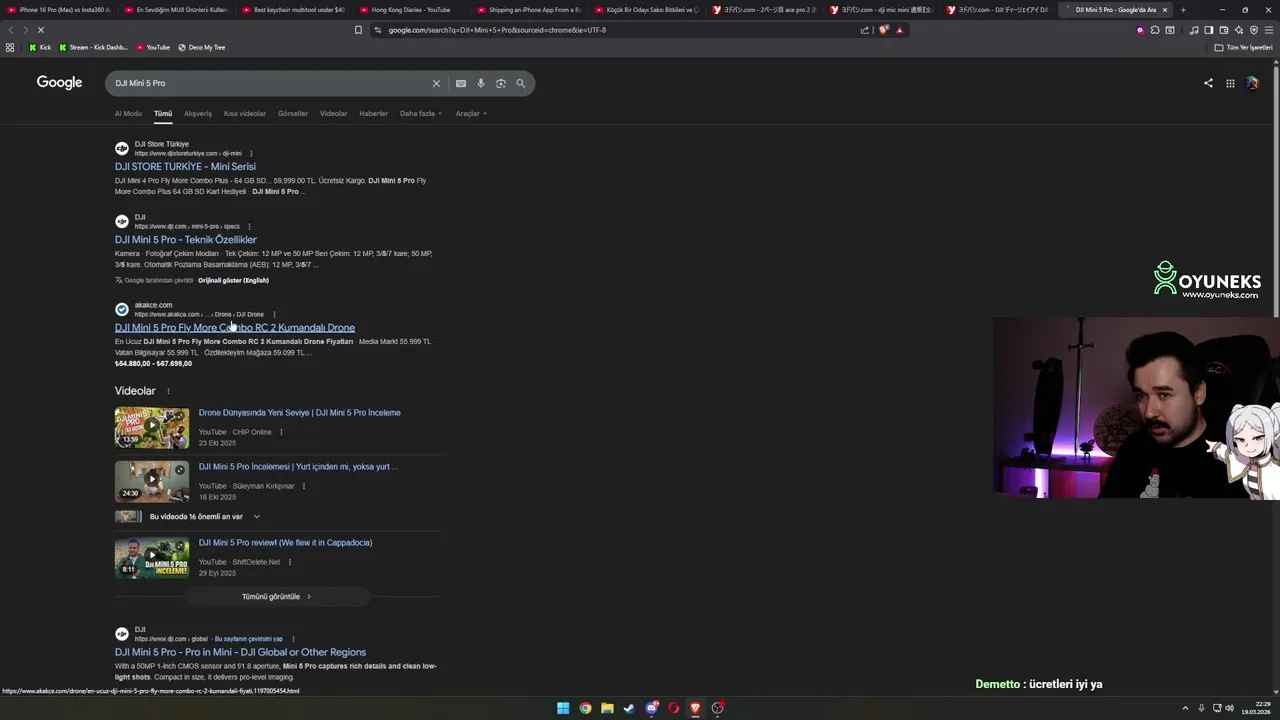Click the browser address bar URL
Image resolution: width=1280 pixels, height=720 pixels.
(497, 30)
